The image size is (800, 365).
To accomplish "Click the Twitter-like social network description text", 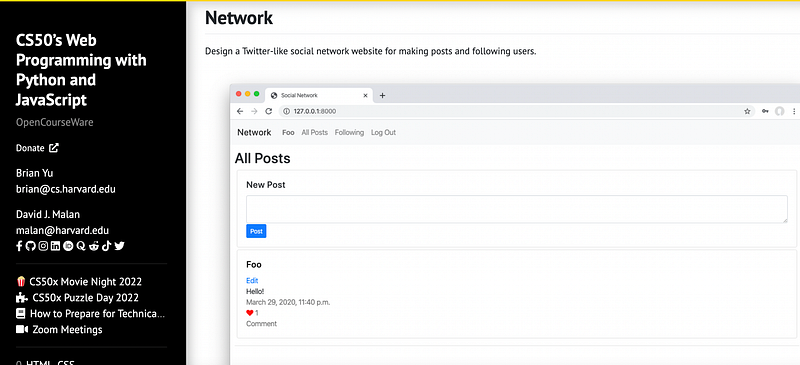I will pos(371,51).
